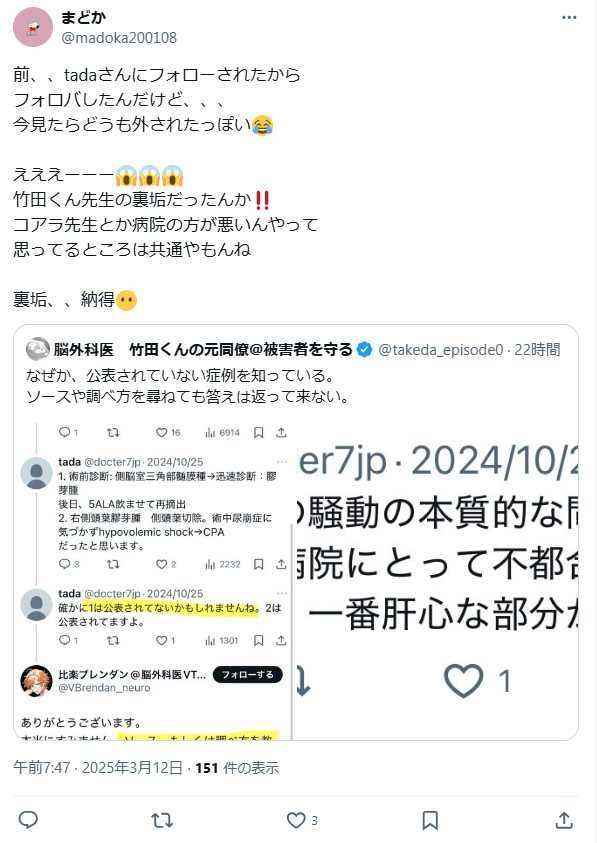Open the right zoomed image in the quoted tweet
Image resolution: width=597 pixels, height=843 pixels.
[436, 580]
